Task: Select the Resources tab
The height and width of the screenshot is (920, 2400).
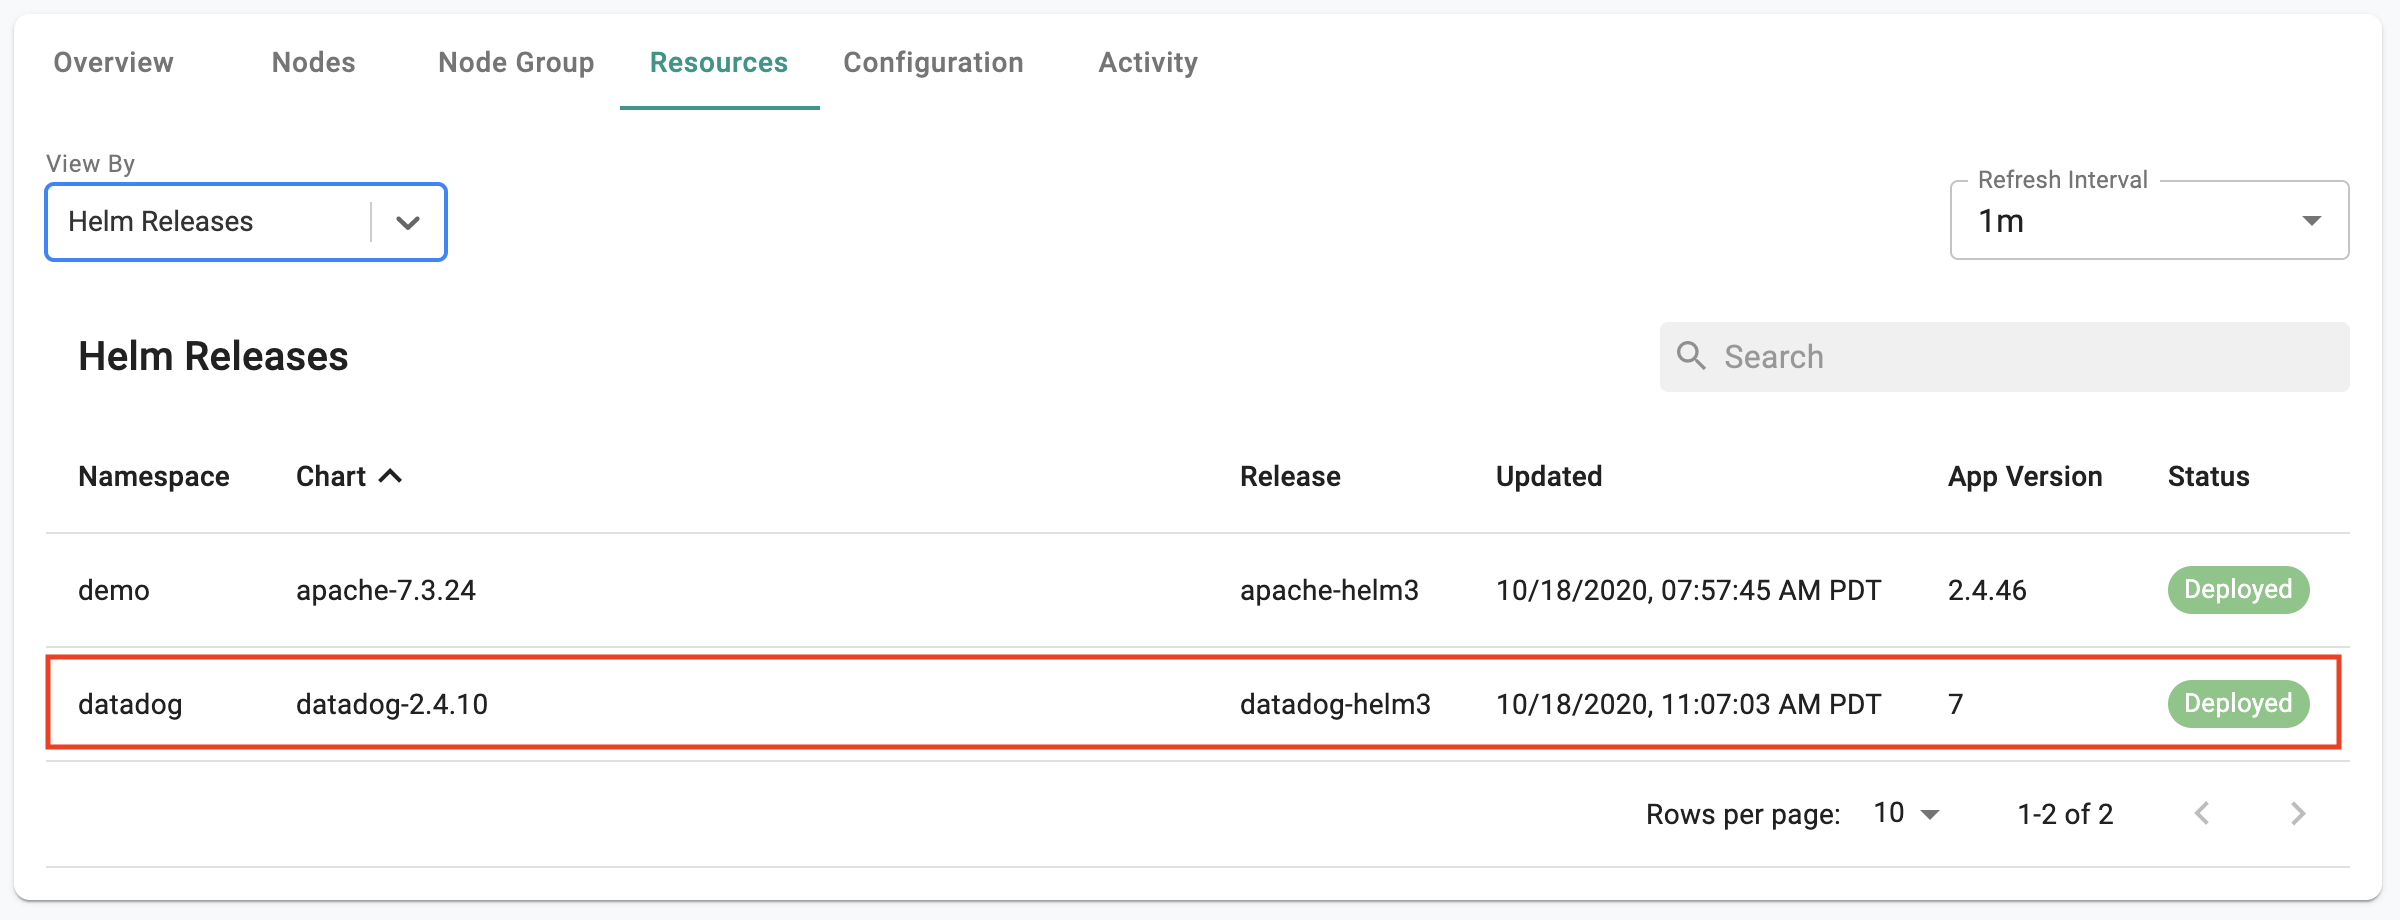Action: (x=719, y=62)
